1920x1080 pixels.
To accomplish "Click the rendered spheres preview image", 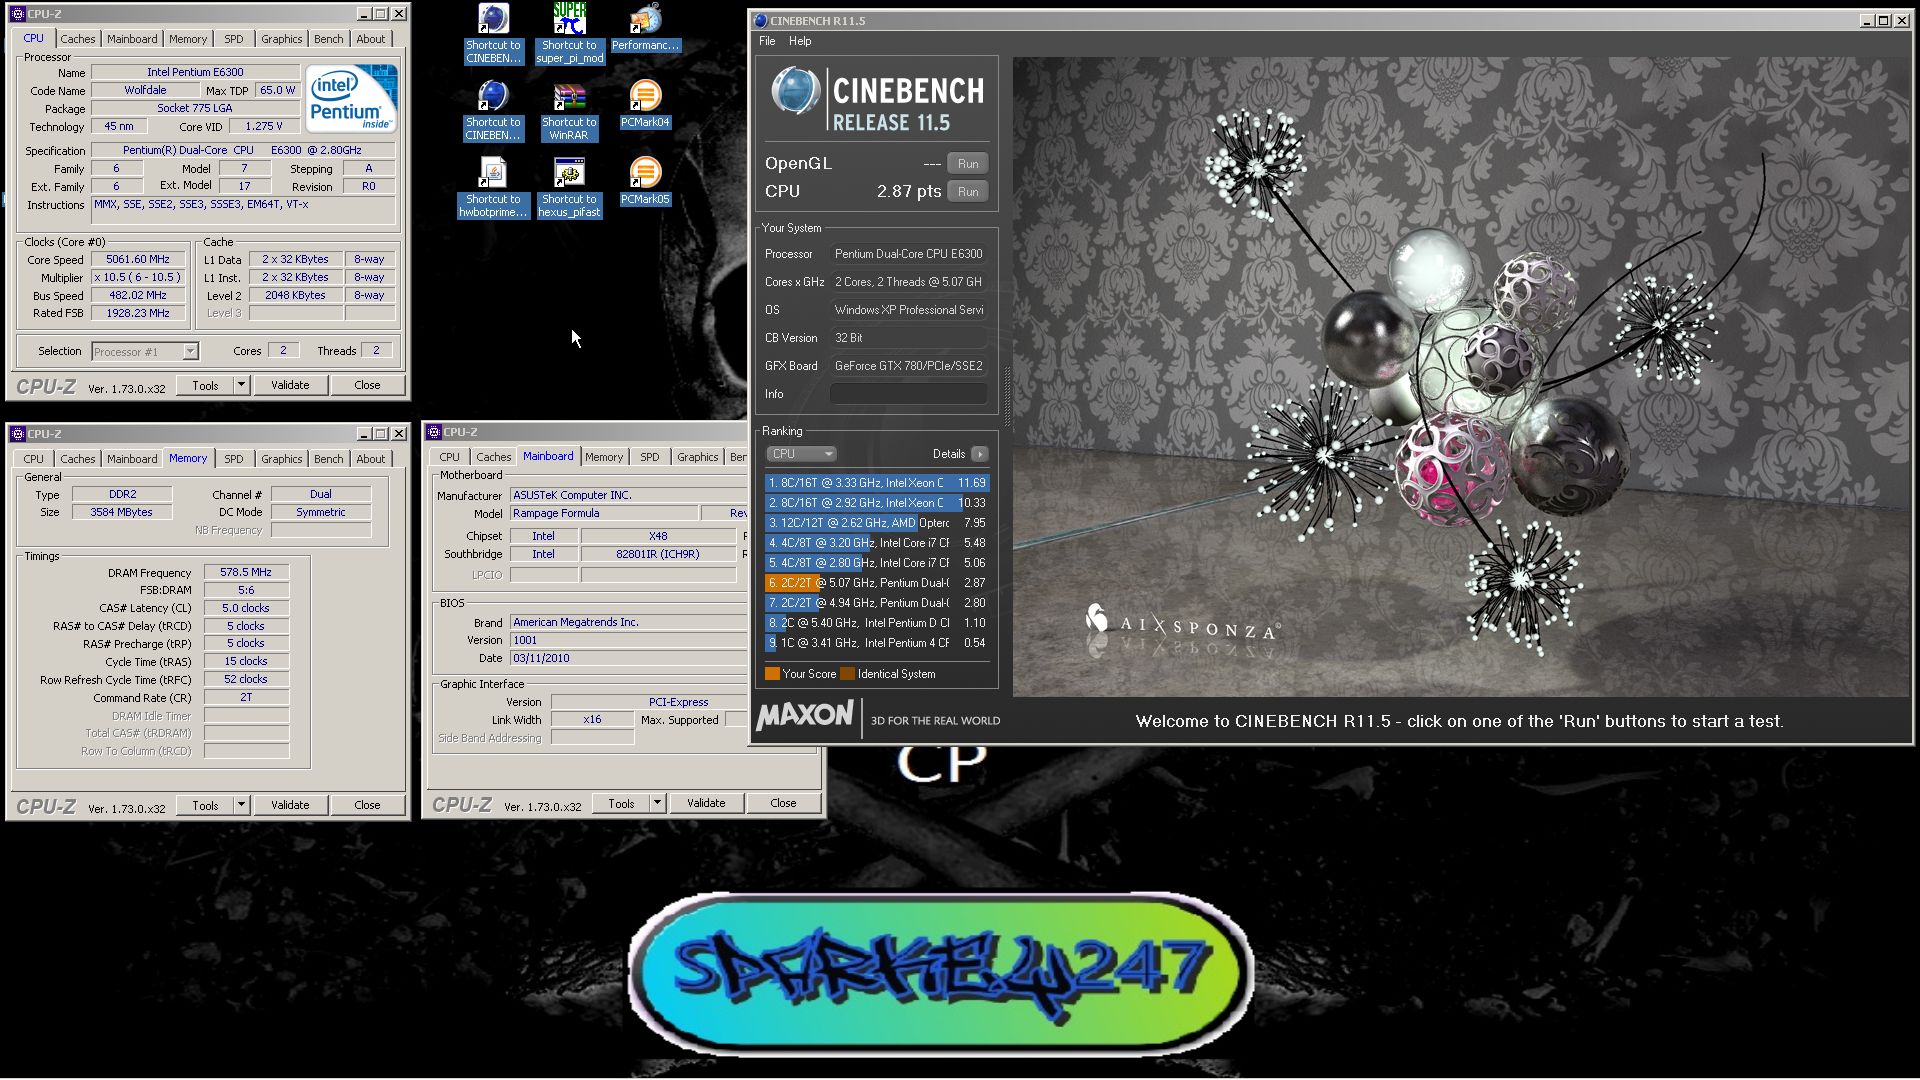I will pyautogui.click(x=1461, y=376).
